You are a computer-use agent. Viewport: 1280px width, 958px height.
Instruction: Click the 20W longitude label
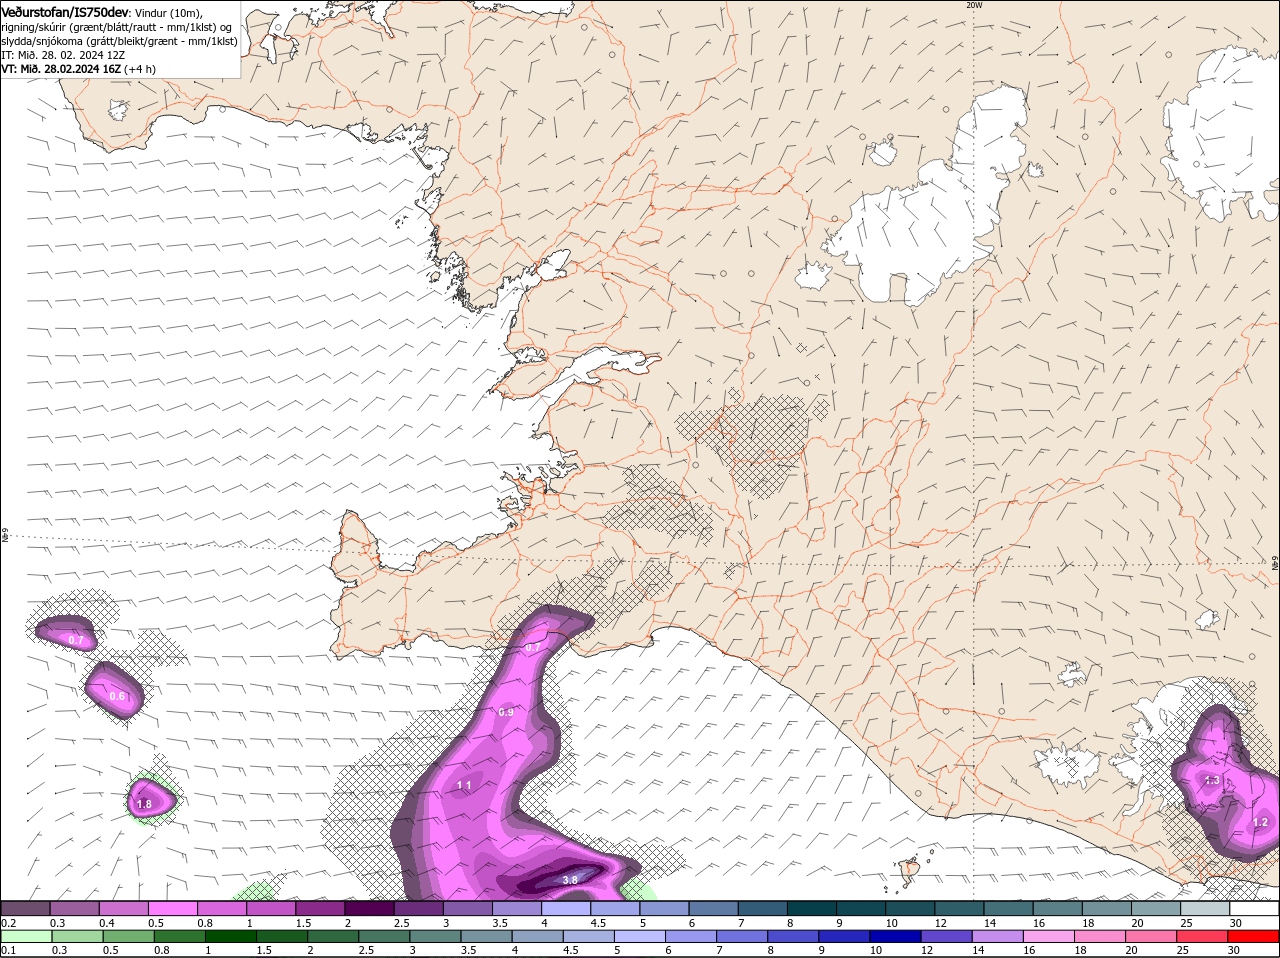point(975,5)
